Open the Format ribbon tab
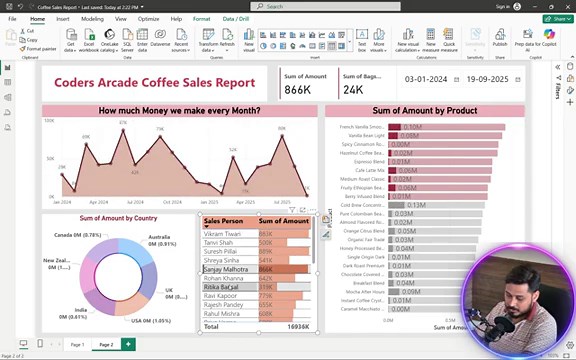The width and height of the screenshot is (576, 360). click(201, 19)
